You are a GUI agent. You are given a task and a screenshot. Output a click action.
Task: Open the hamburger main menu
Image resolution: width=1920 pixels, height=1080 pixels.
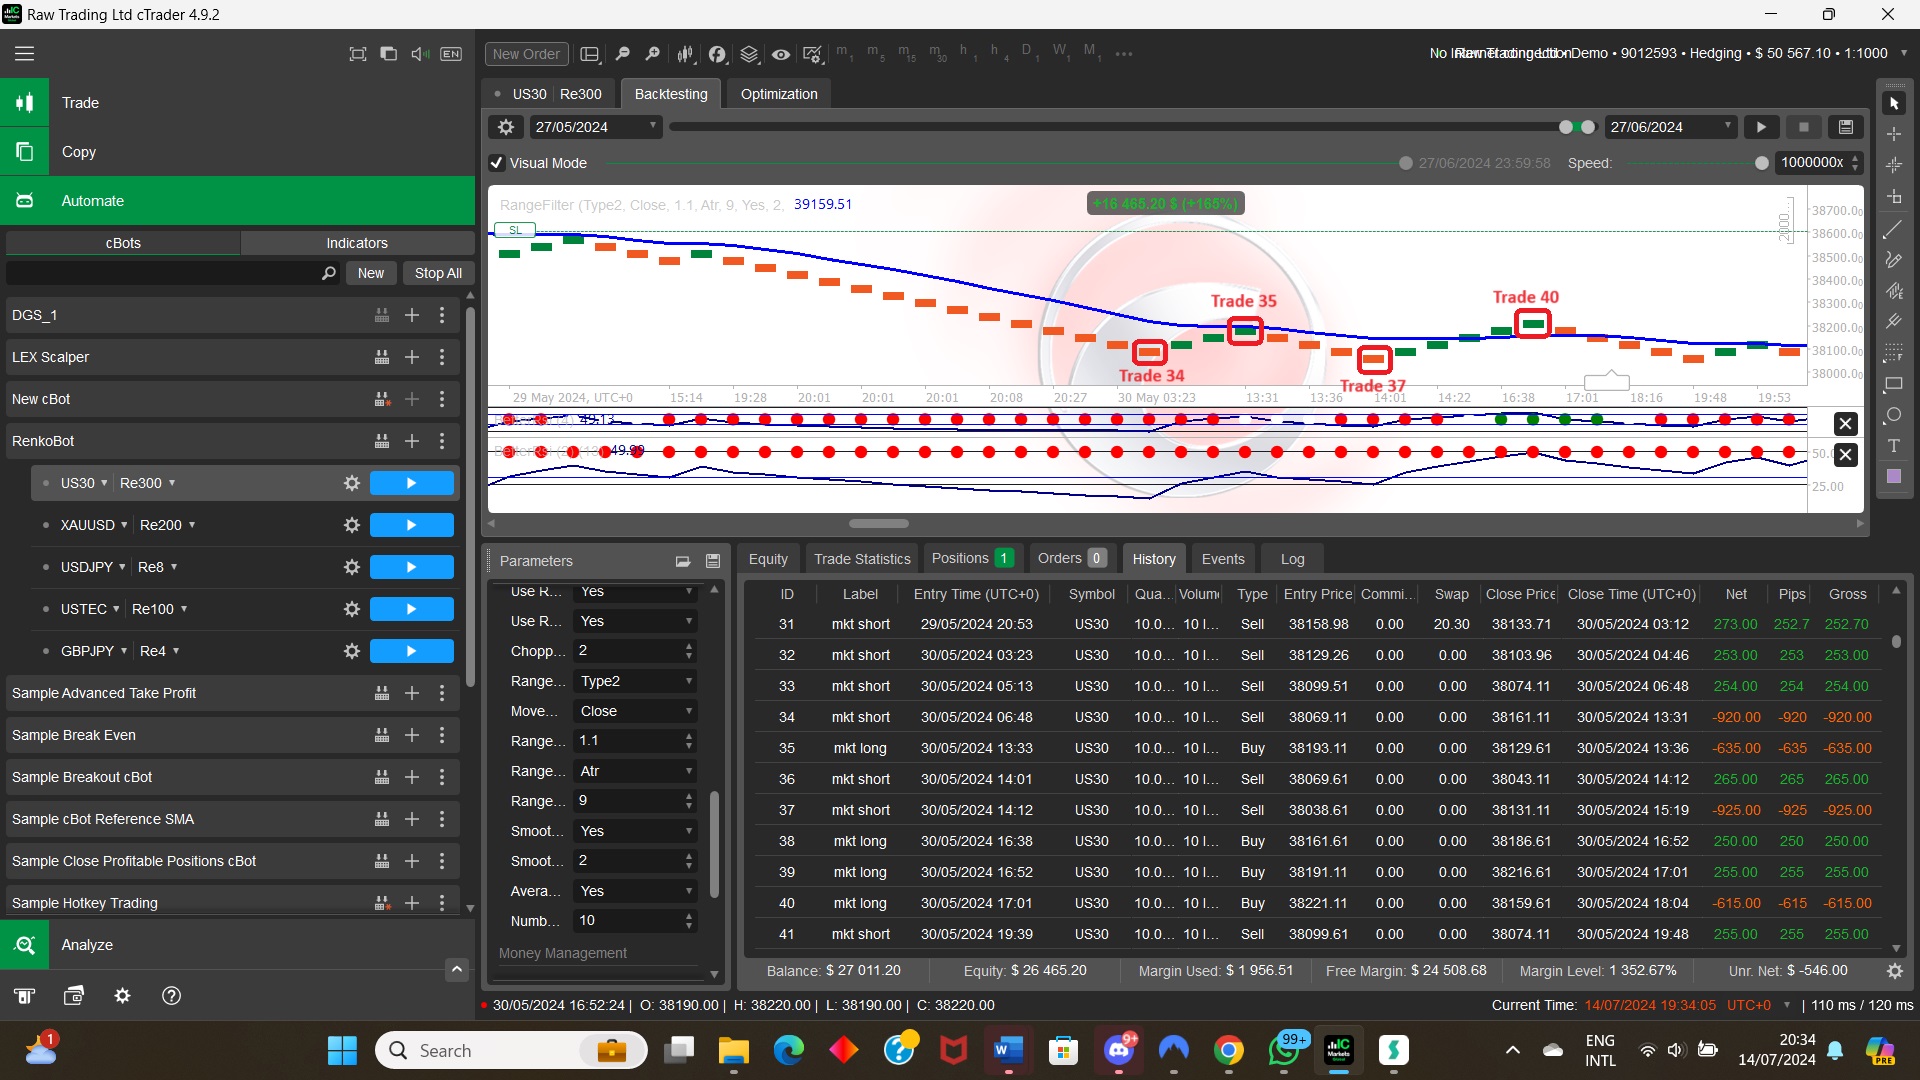(24, 54)
